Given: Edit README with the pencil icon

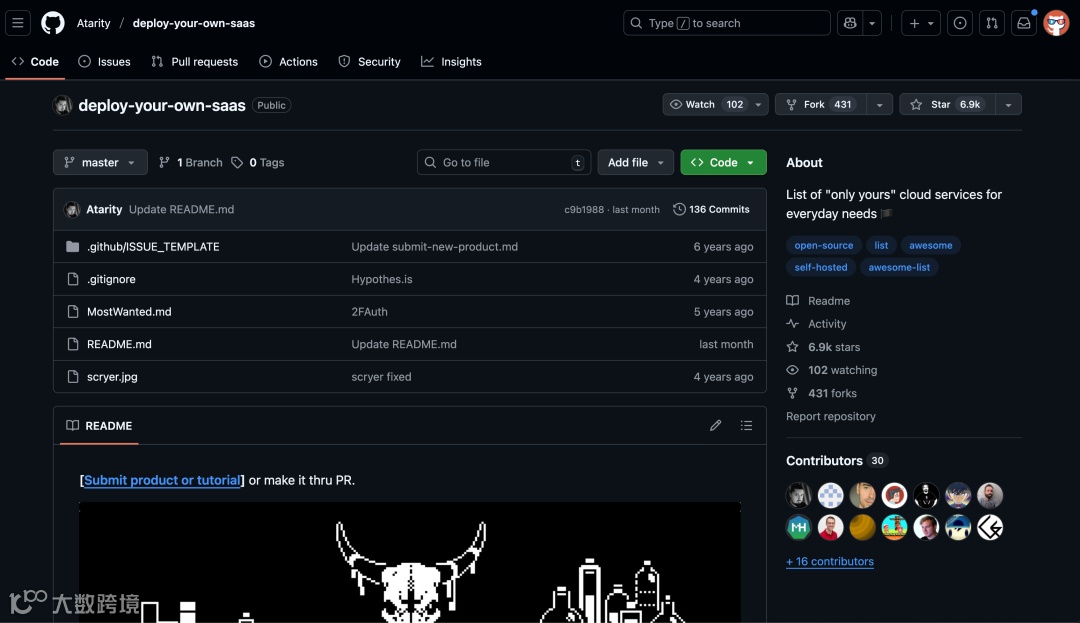Looking at the screenshot, I should [716, 425].
